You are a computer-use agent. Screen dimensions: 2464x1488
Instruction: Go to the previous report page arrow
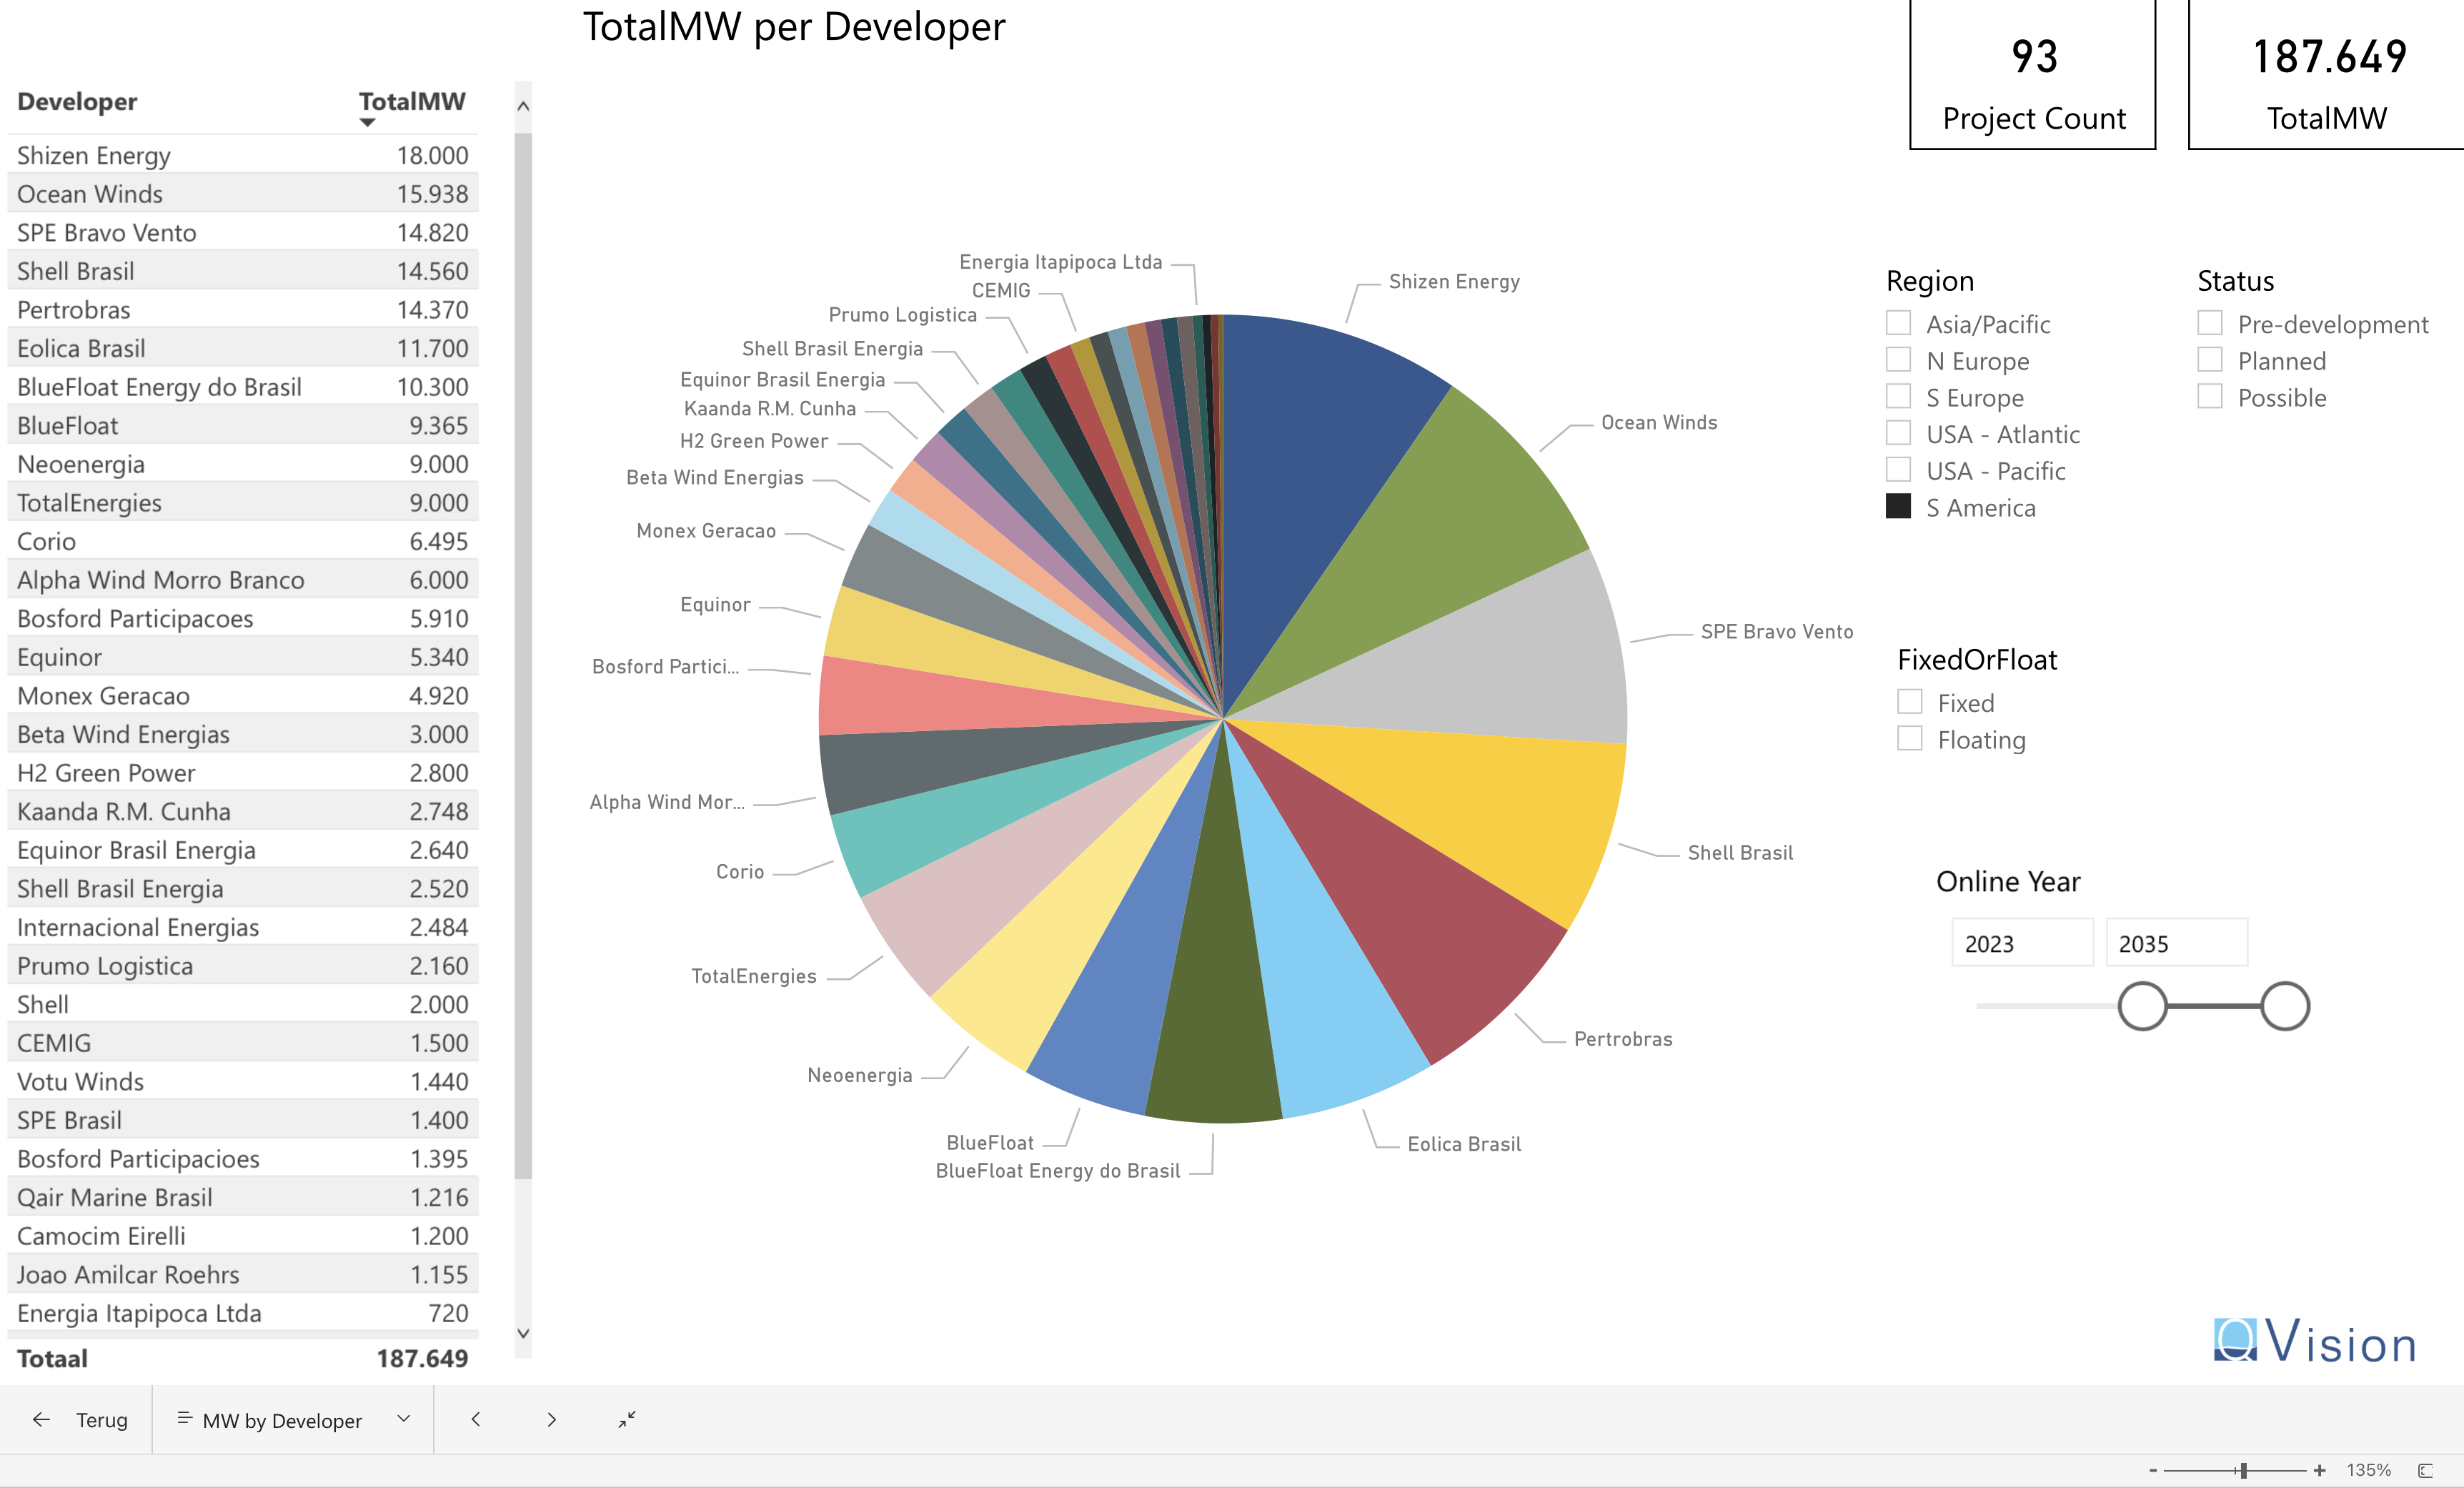(476, 1419)
